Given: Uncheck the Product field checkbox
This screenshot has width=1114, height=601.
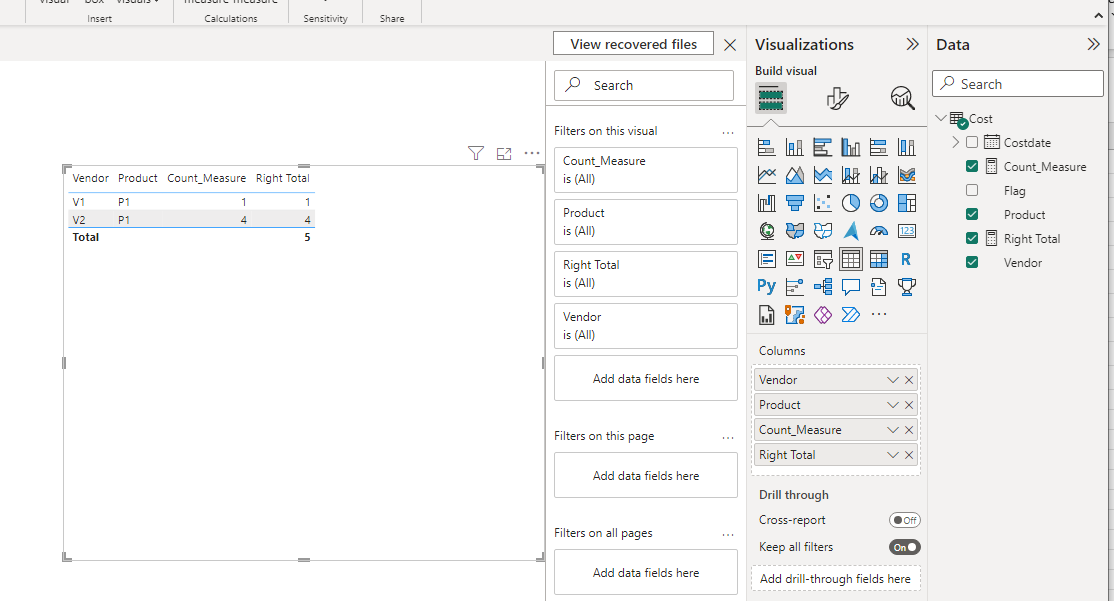Looking at the screenshot, I should (x=972, y=215).
